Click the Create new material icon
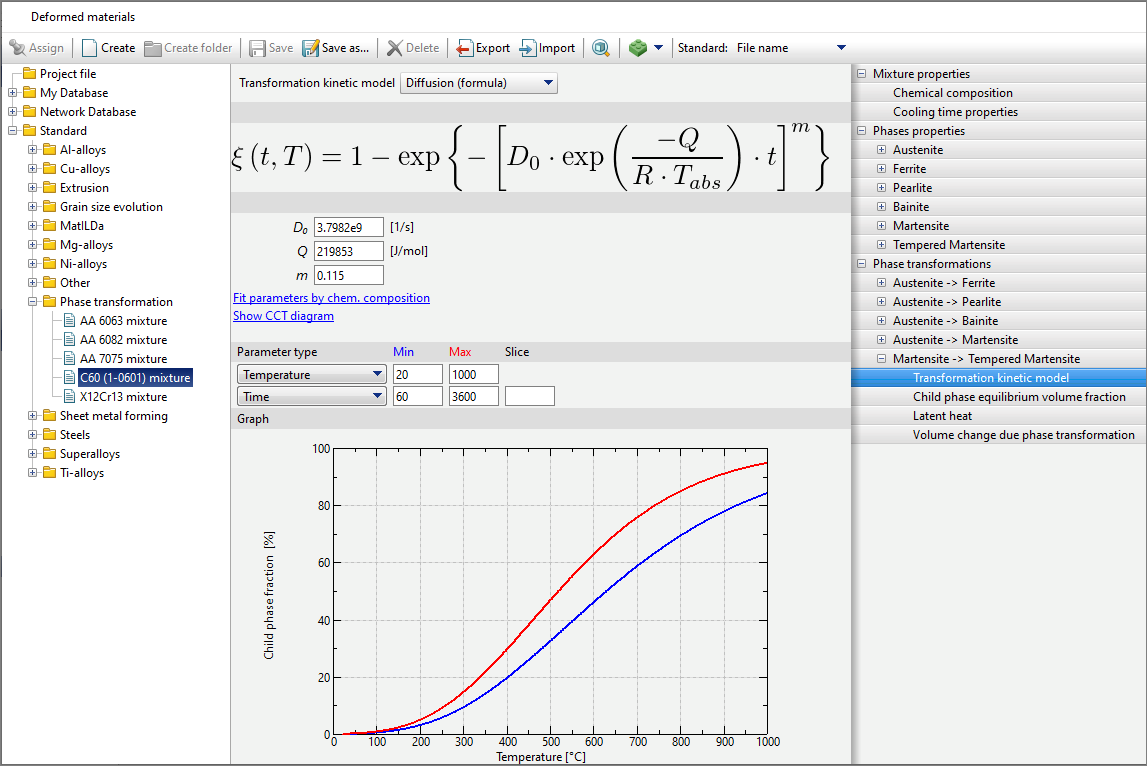 point(90,48)
